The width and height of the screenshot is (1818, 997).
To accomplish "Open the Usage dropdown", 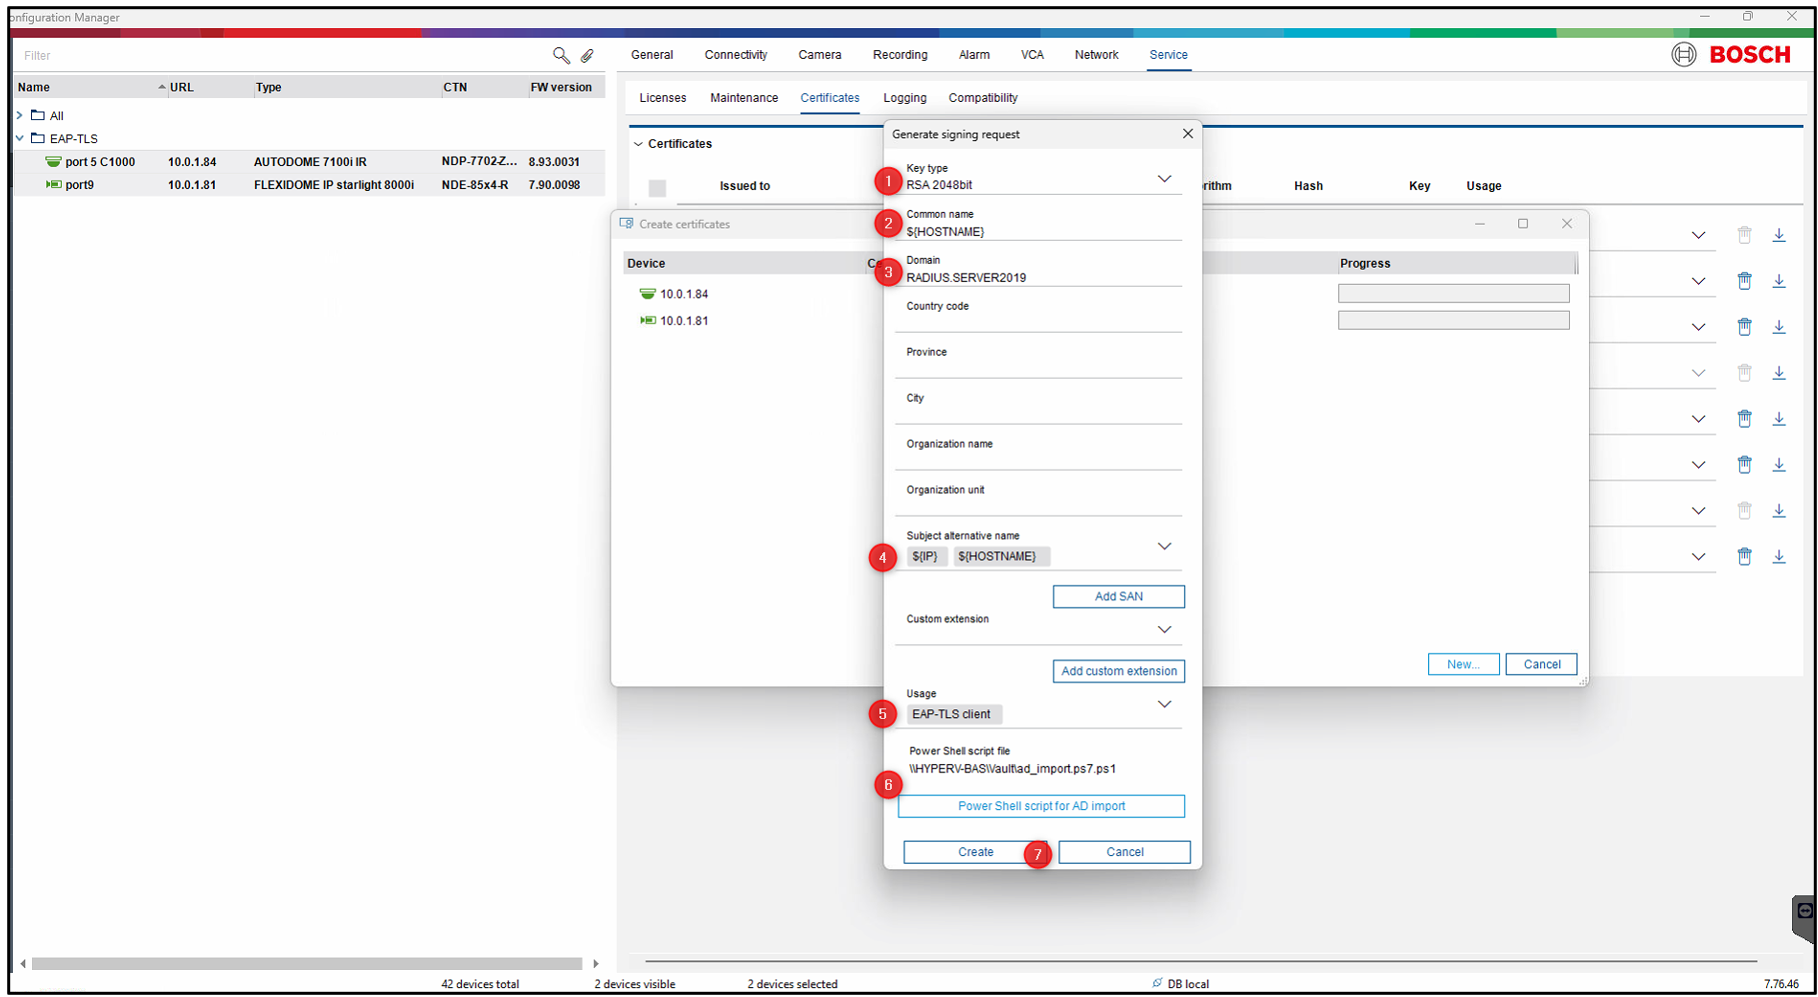I will 1164,705.
